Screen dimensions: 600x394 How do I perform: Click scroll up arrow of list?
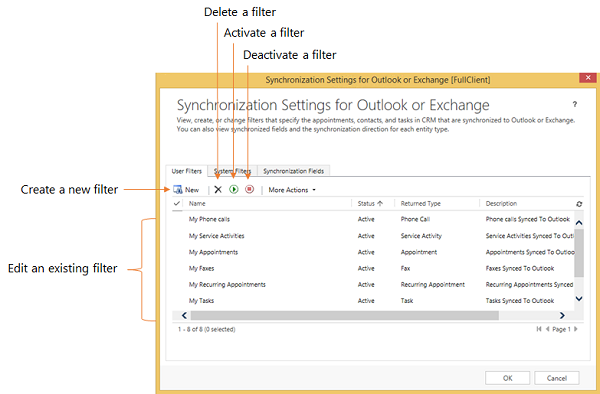click(x=579, y=223)
